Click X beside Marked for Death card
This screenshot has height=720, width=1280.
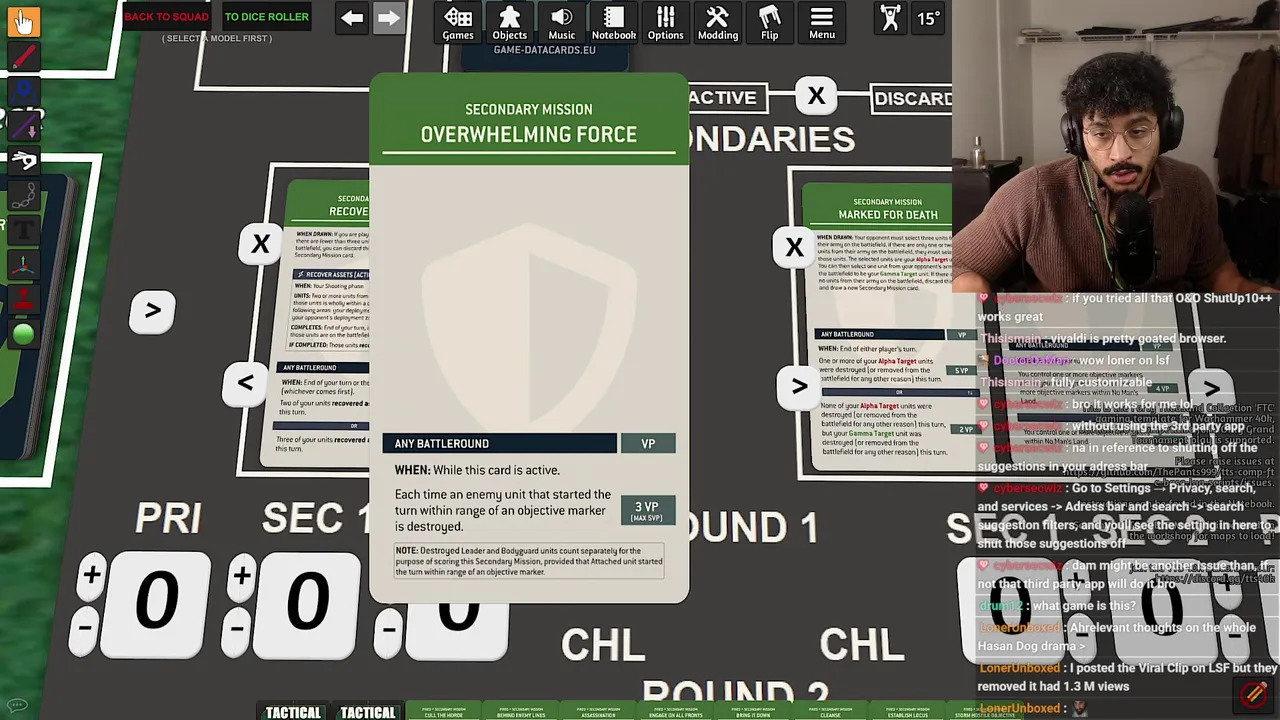[x=794, y=247]
